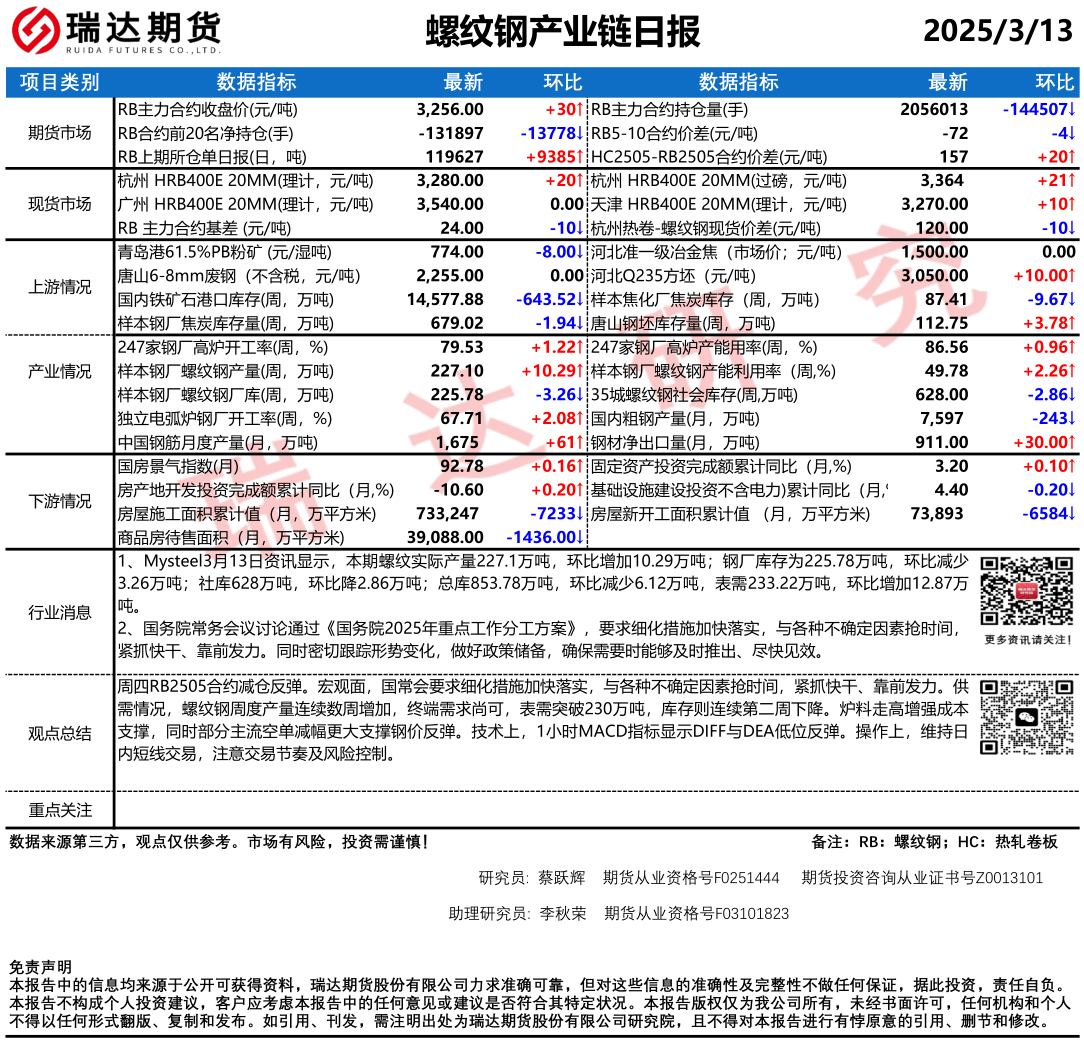
Task: Click researcher name 蔡跃辉
Action: pyautogui.click(x=561, y=878)
